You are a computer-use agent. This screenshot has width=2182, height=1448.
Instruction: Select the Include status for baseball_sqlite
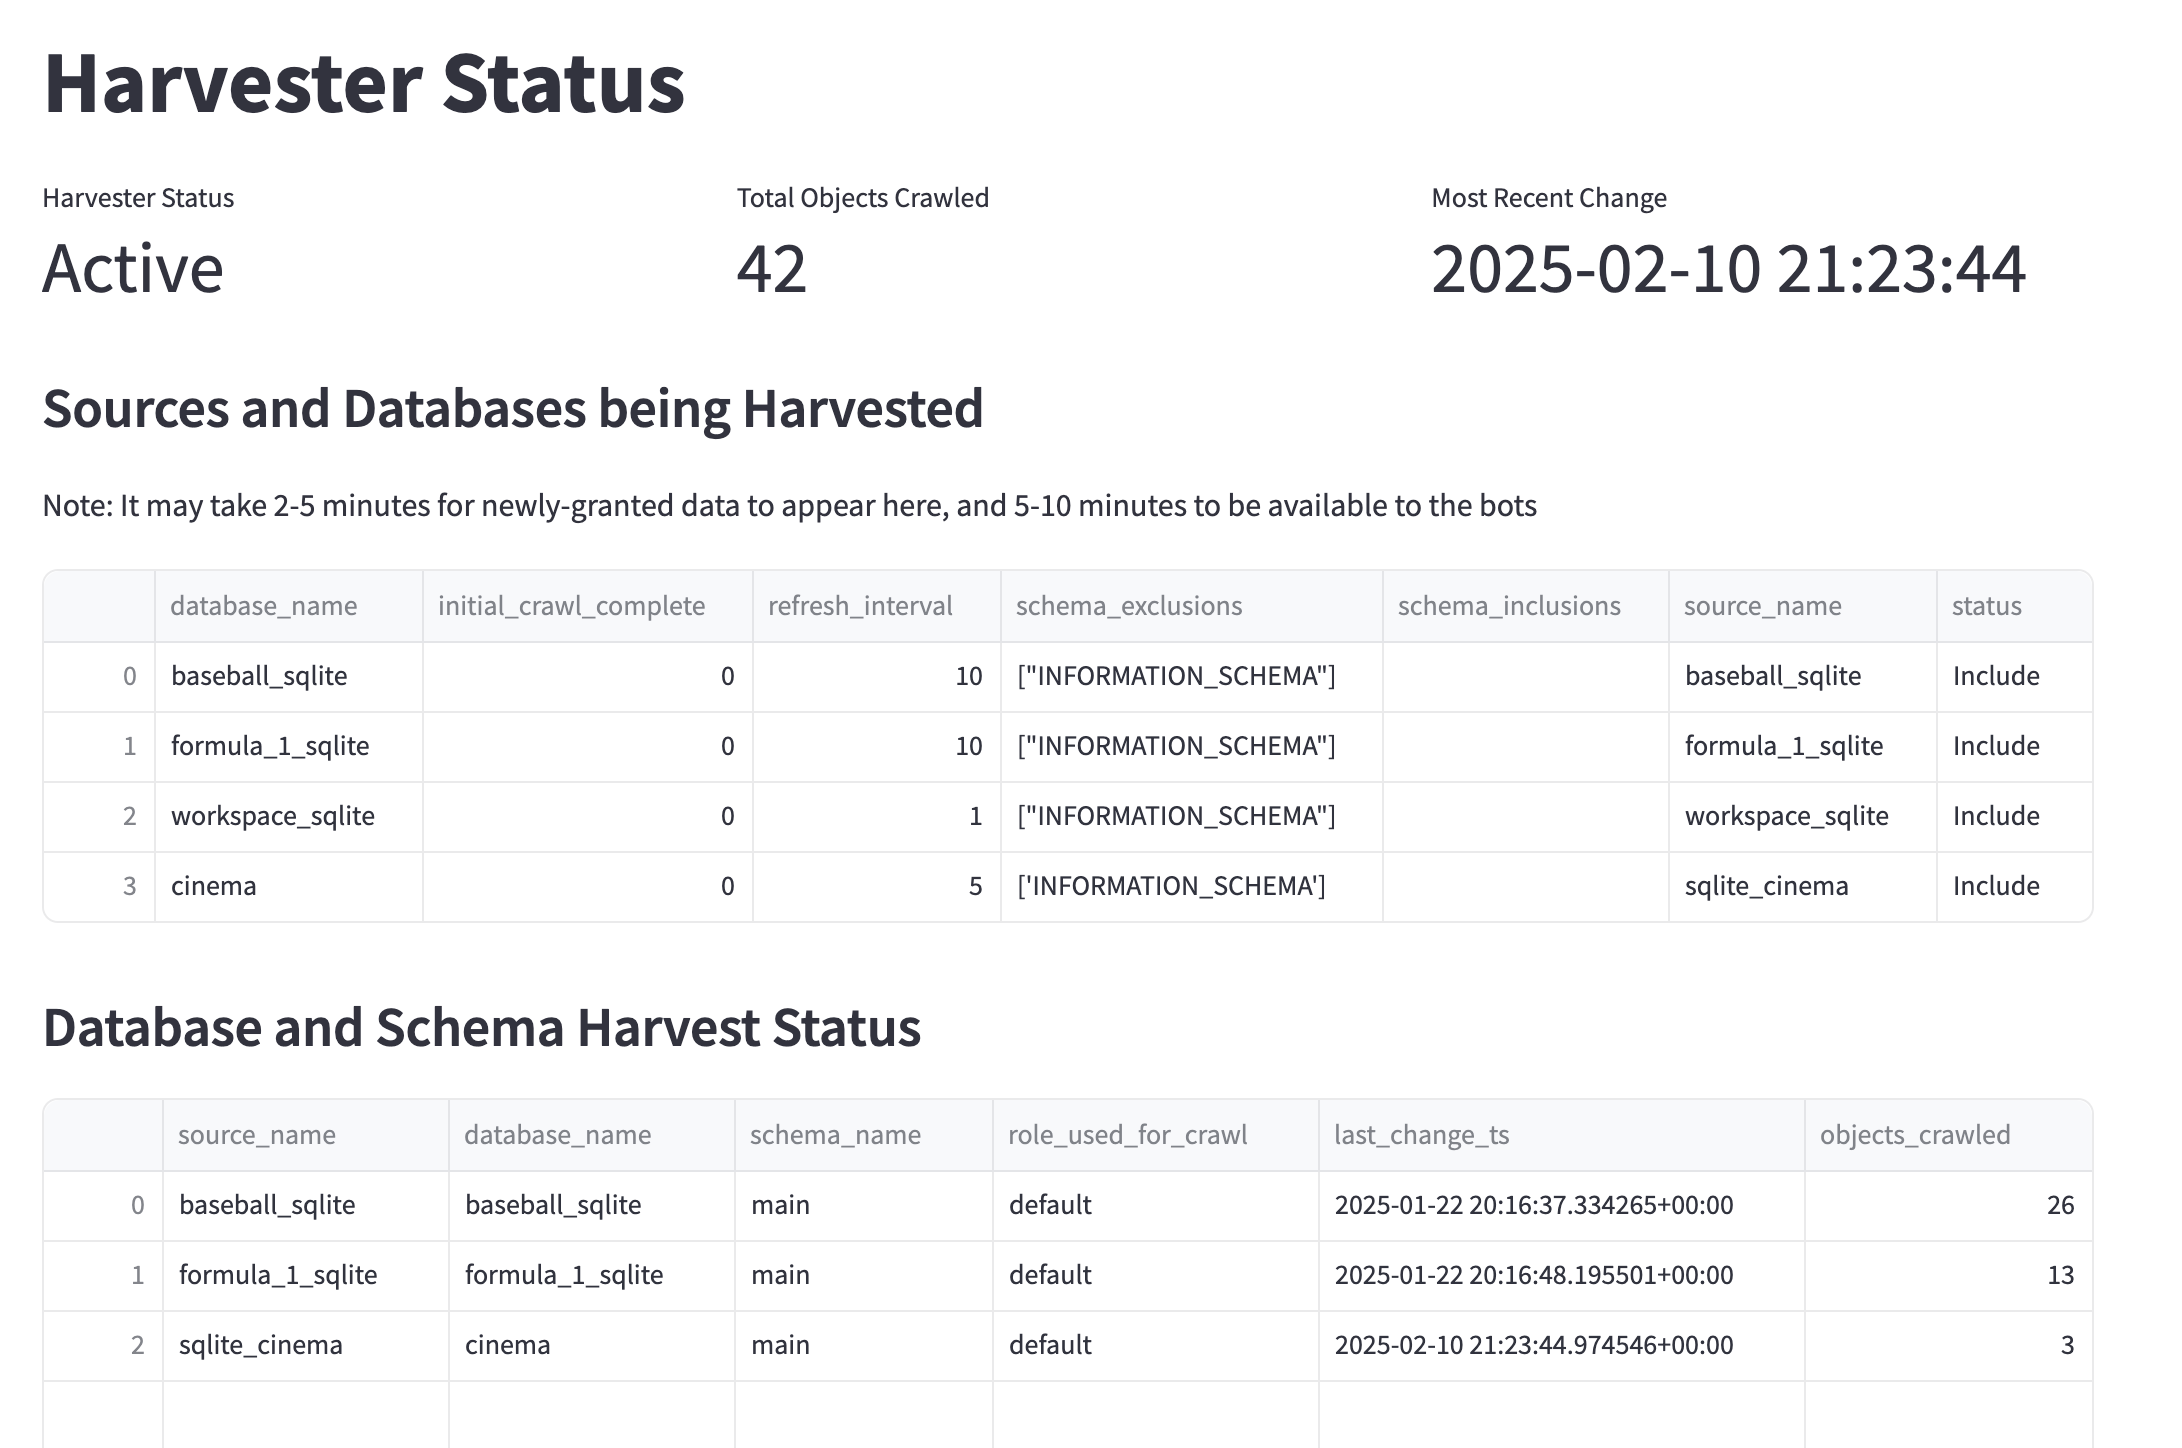point(1996,676)
